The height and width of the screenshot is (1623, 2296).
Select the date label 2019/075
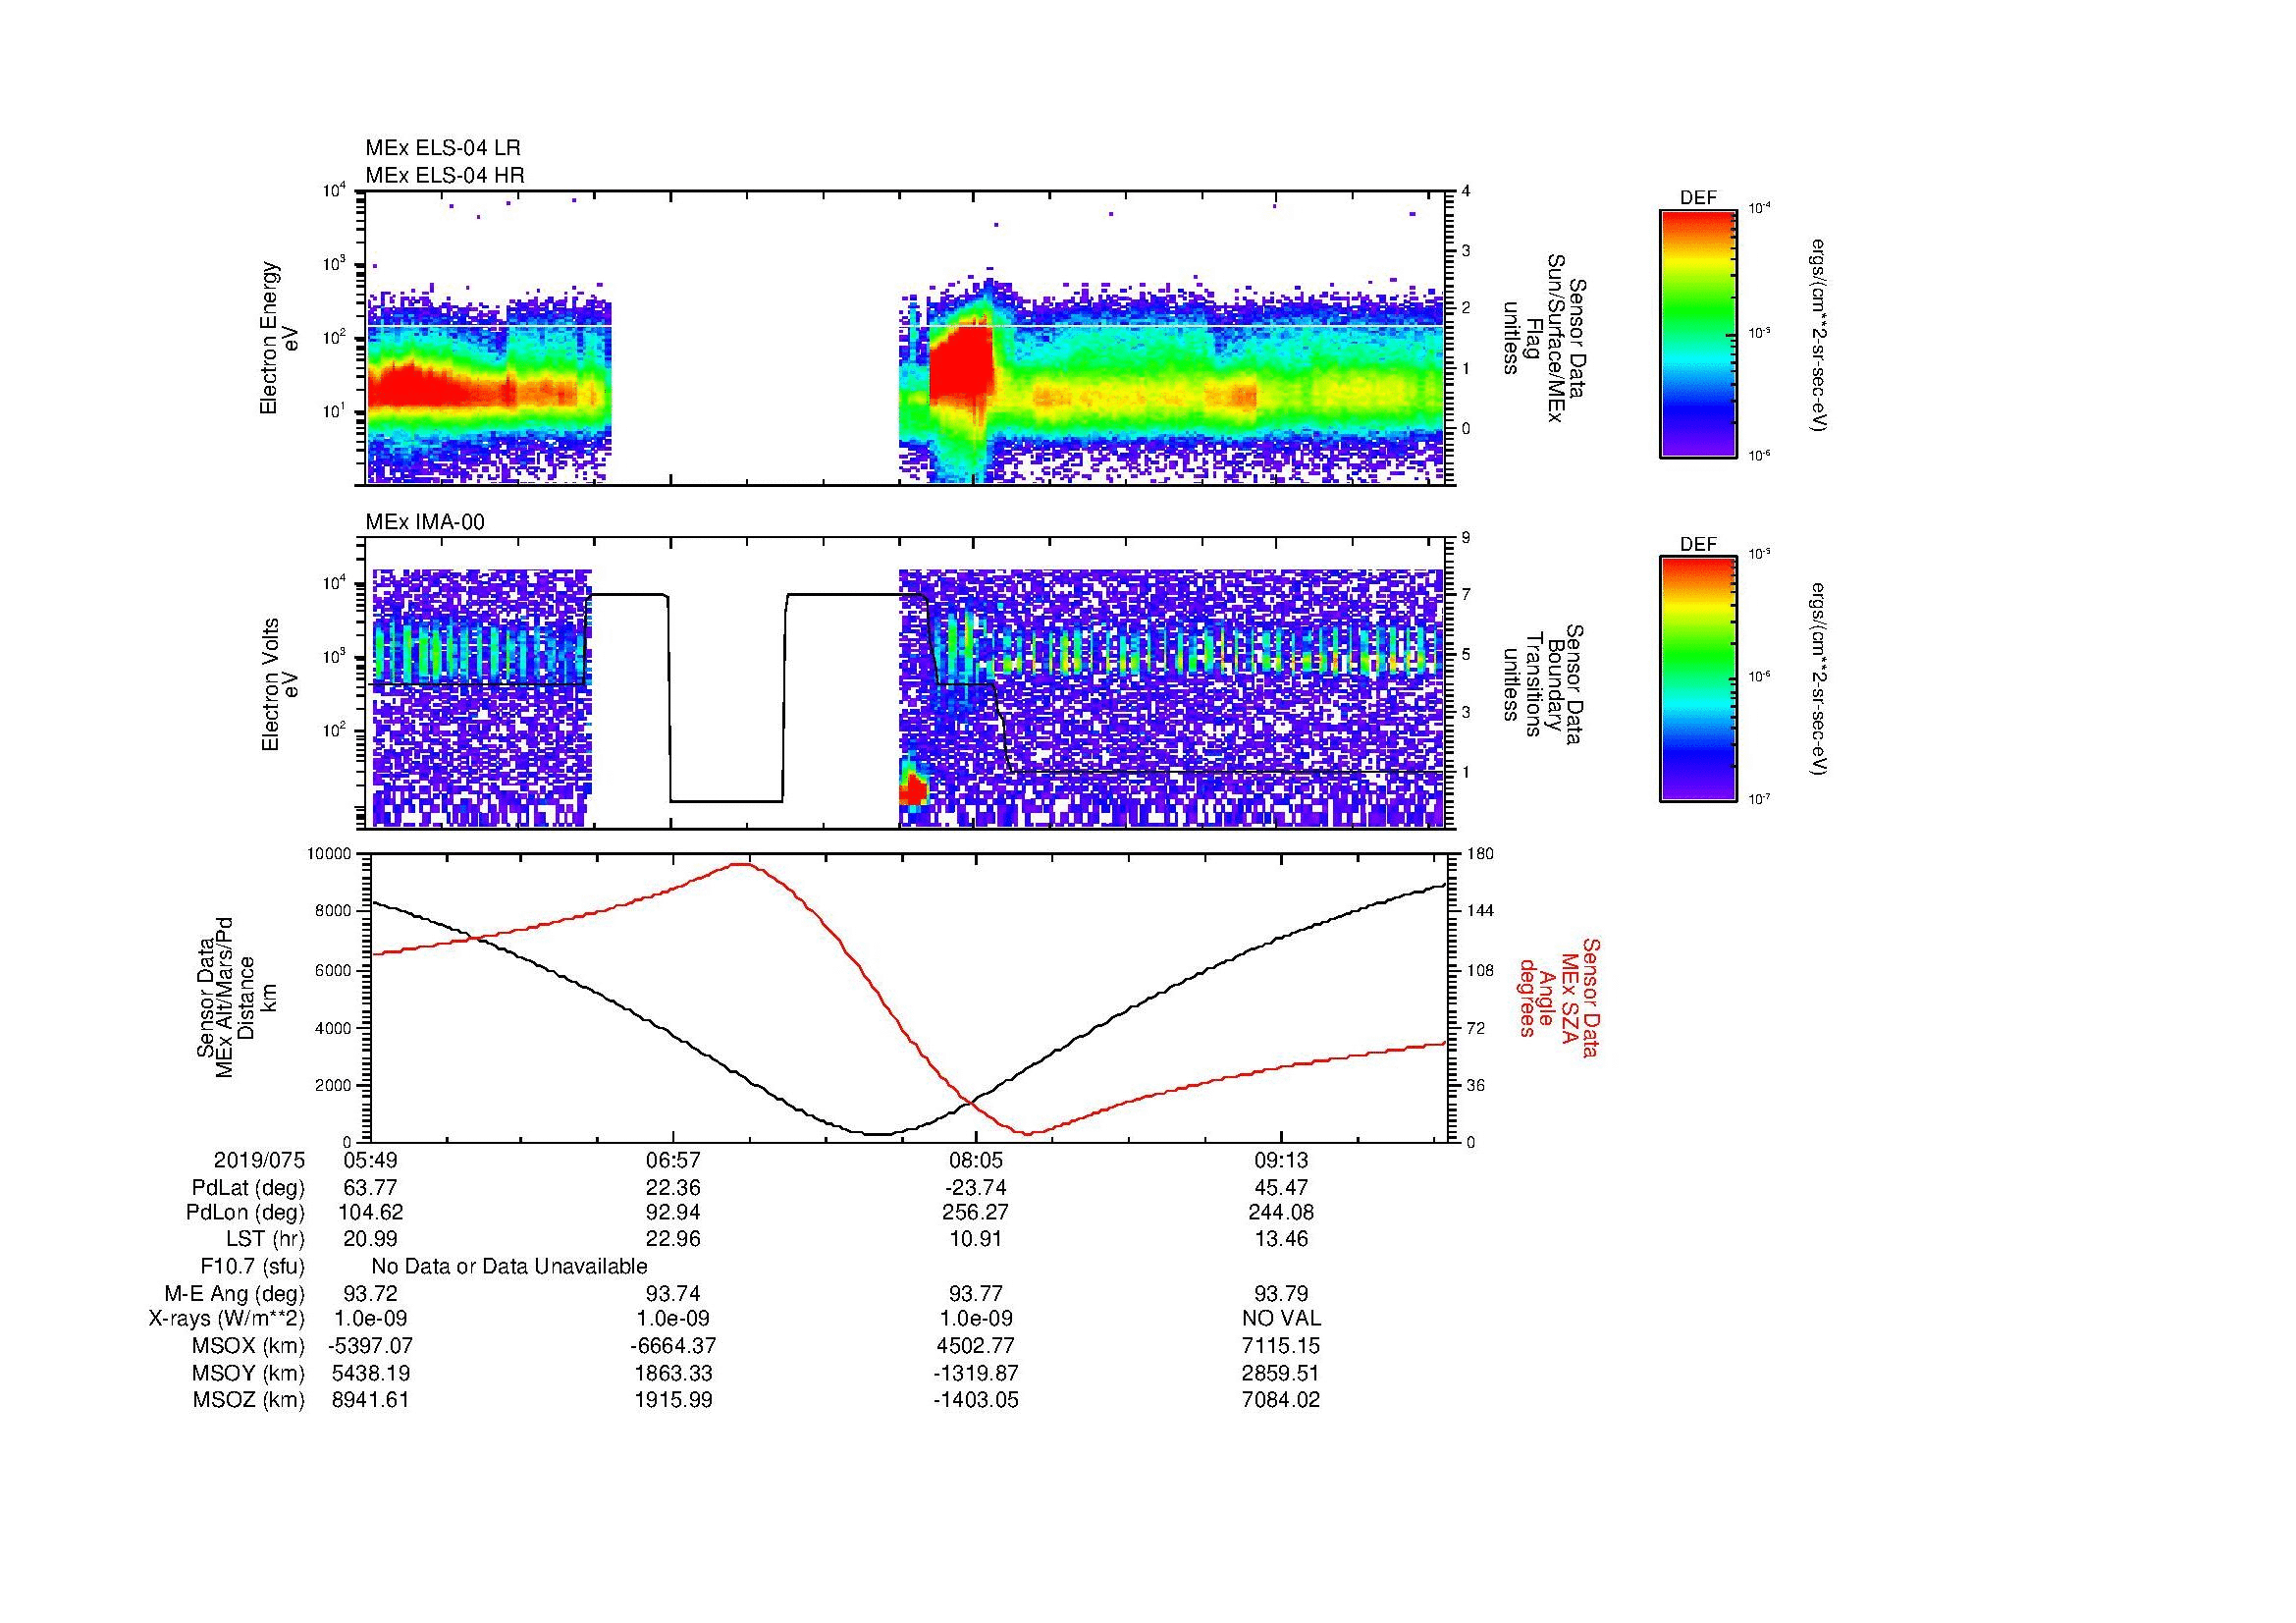[x=259, y=1161]
